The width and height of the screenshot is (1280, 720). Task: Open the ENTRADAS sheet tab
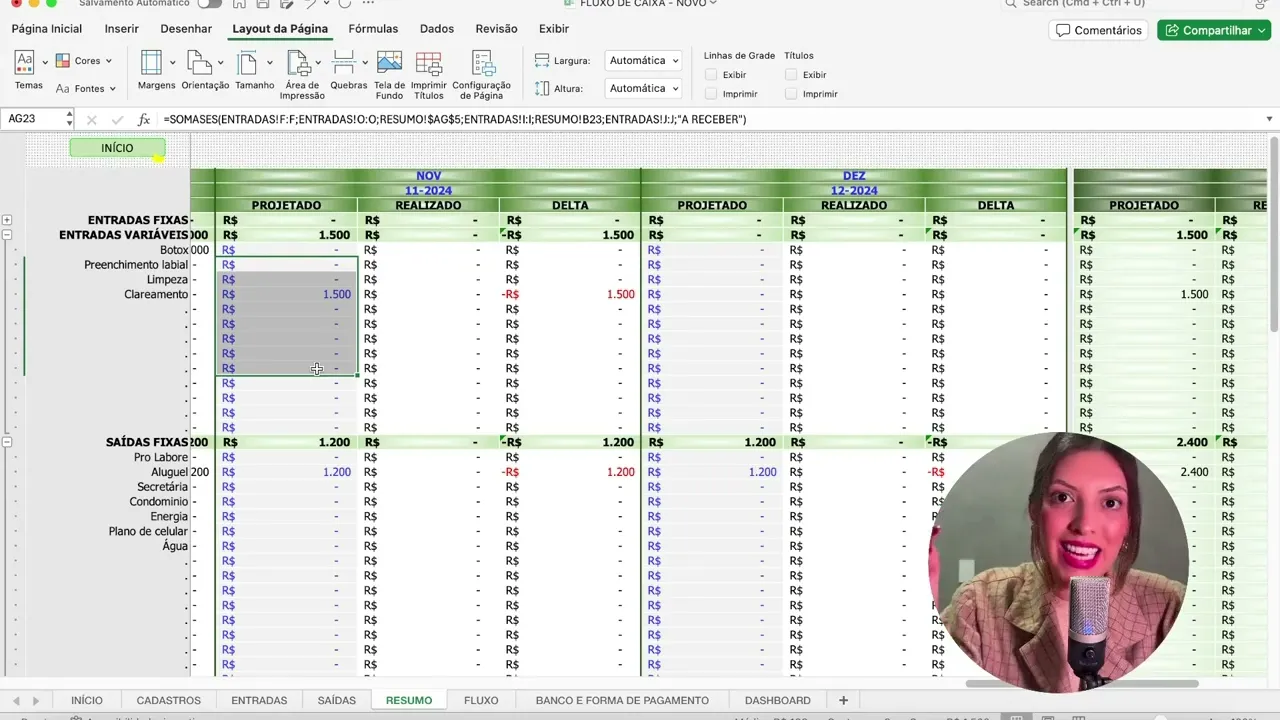(x=259, y=700)
